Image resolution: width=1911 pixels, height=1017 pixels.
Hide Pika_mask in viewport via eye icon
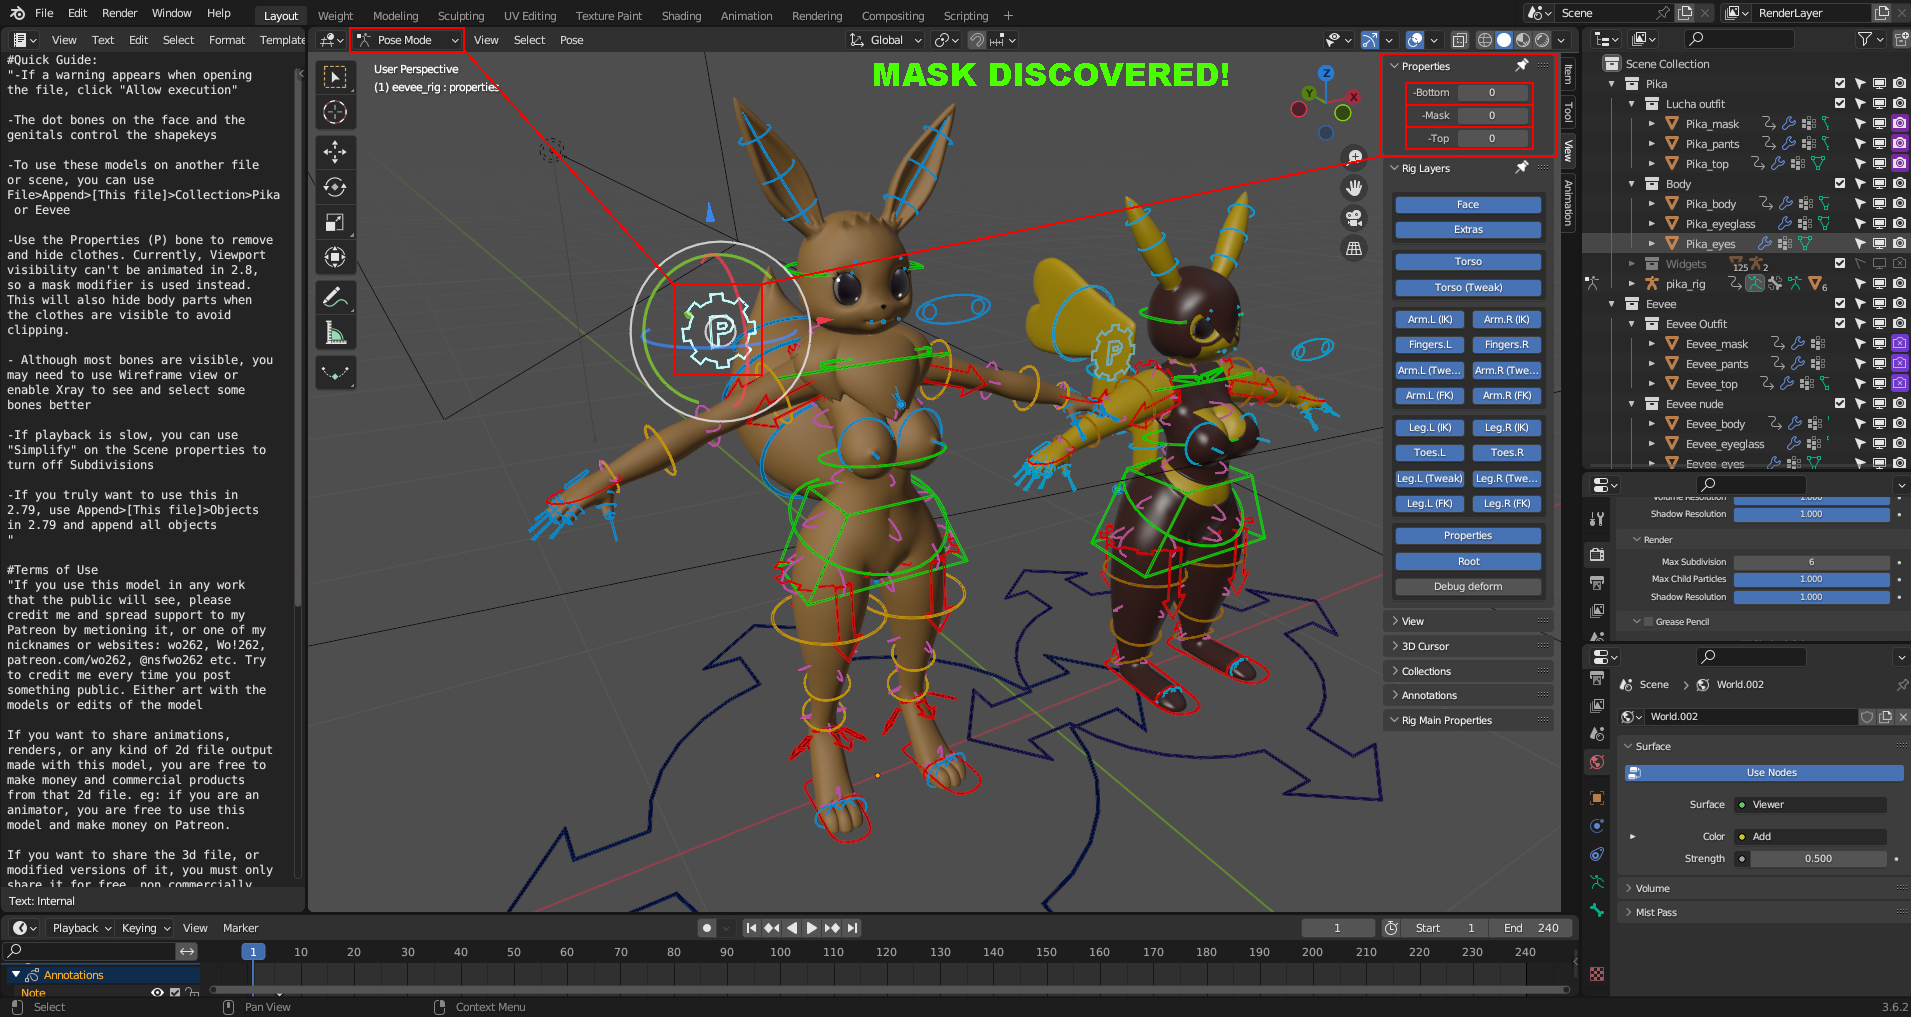tap(1879, 123)
